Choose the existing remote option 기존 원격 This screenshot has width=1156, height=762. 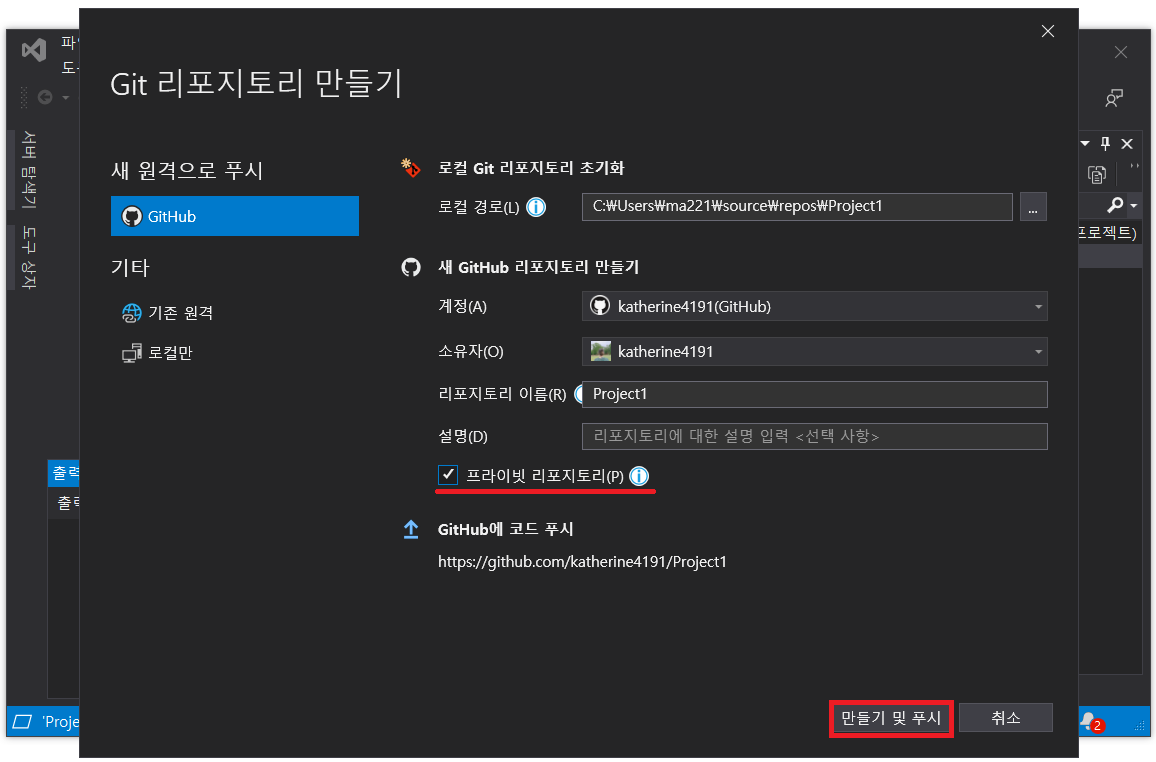180,313
